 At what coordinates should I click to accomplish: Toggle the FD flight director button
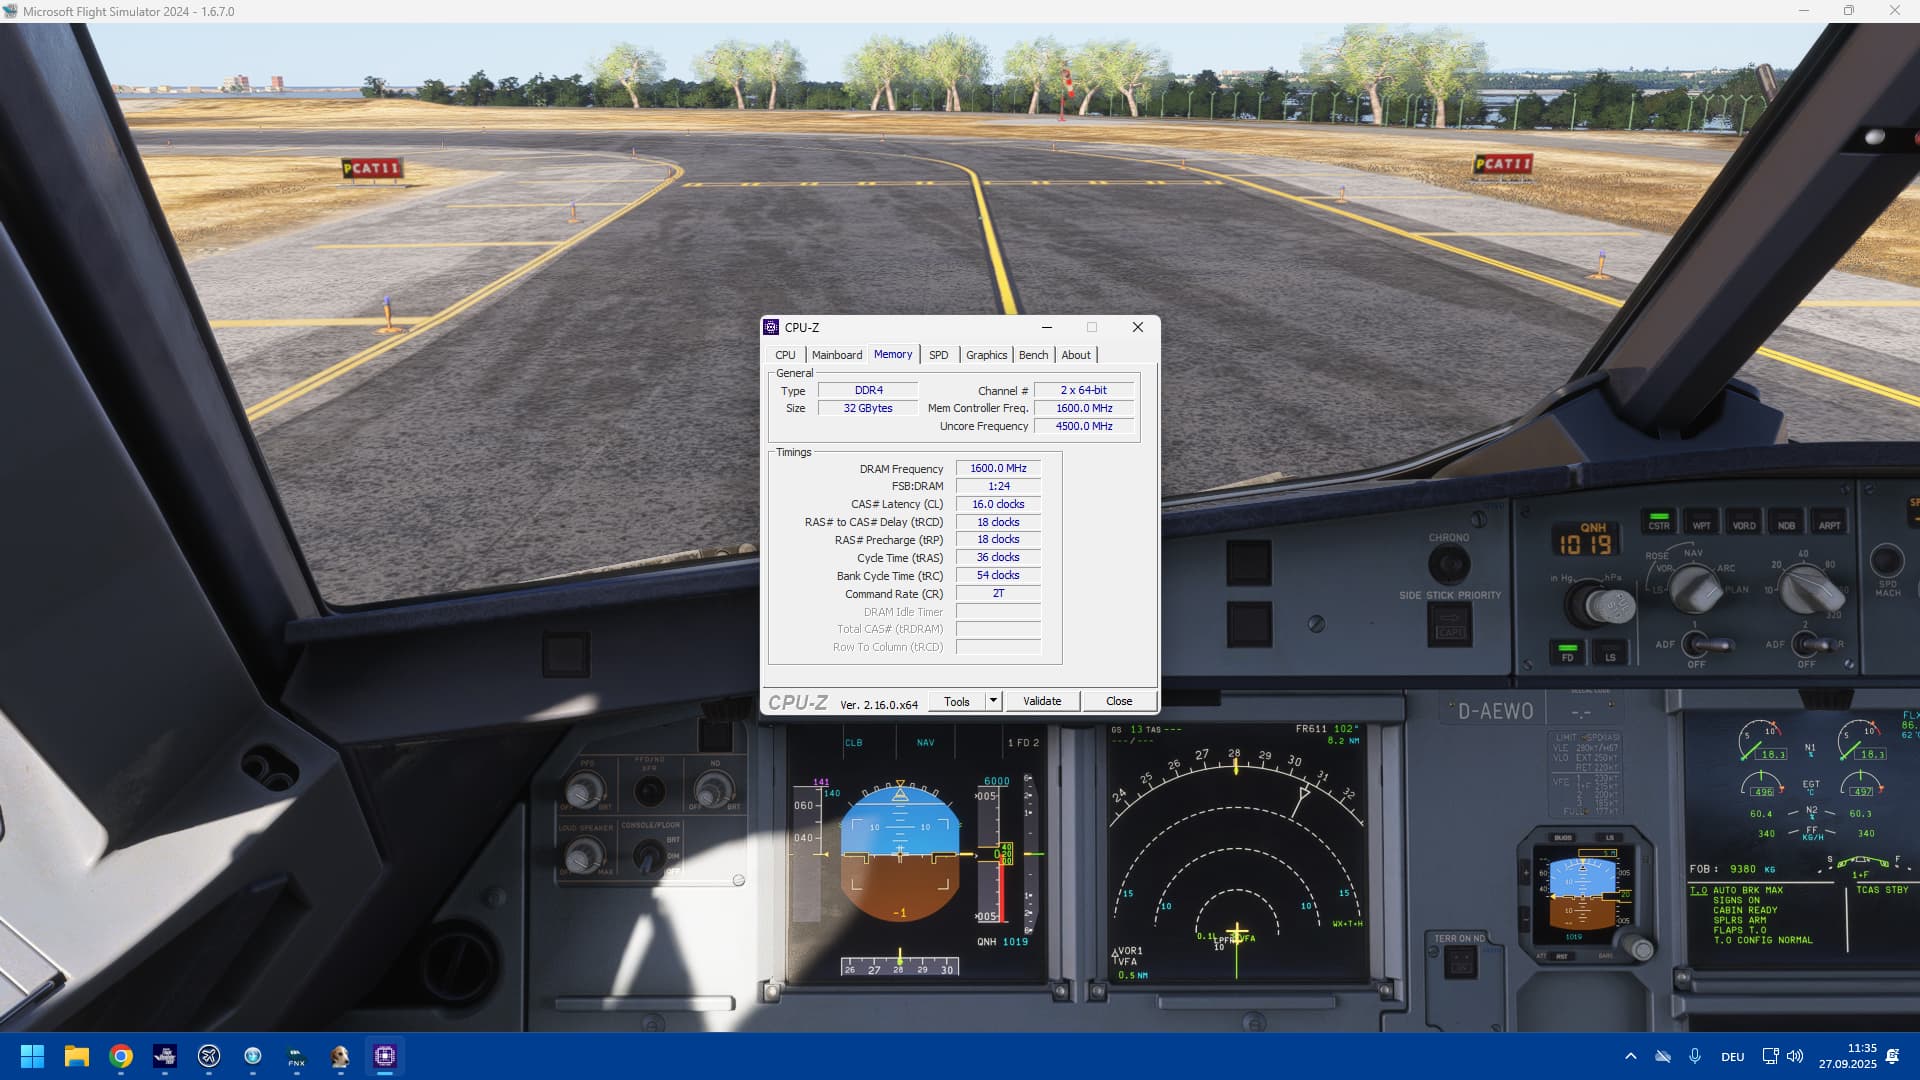pyautogui.click(x=1567, y=653)
